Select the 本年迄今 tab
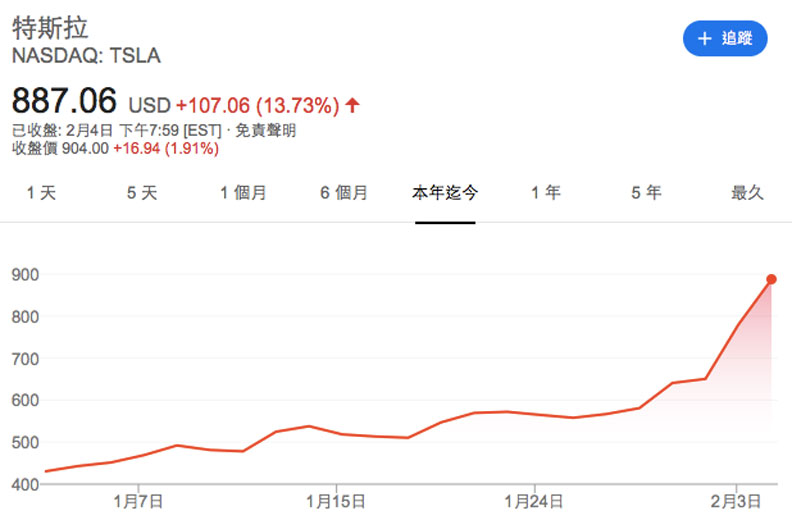 coord(445,193)
